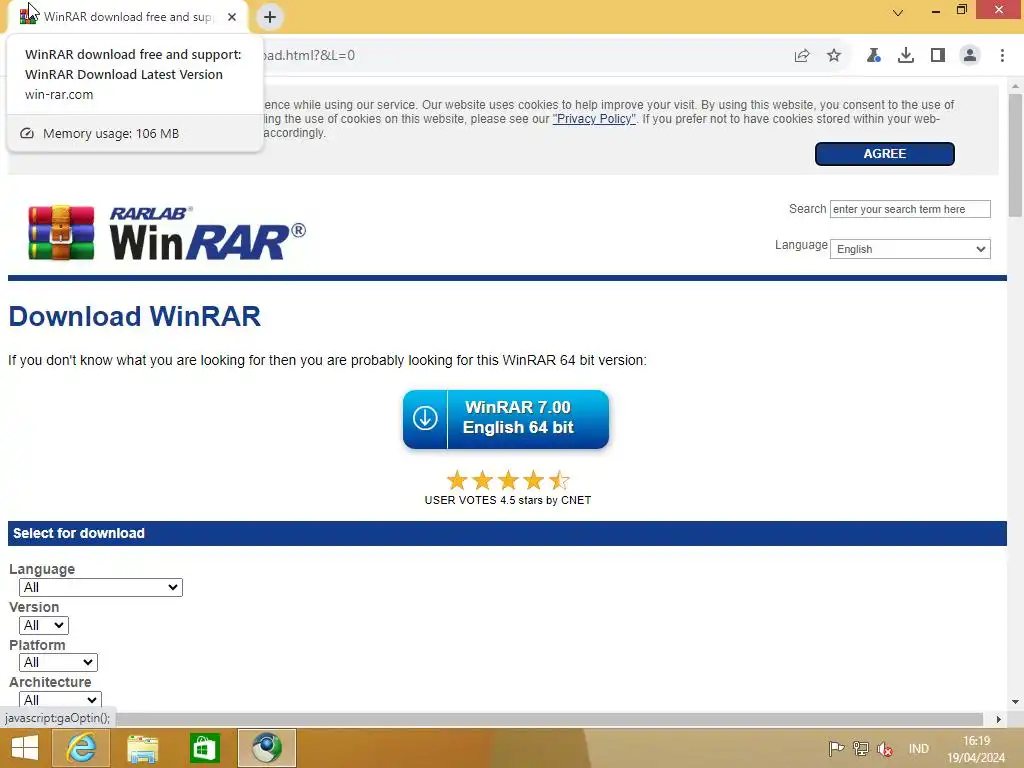Expand the Platform filter dropdown

58,662
